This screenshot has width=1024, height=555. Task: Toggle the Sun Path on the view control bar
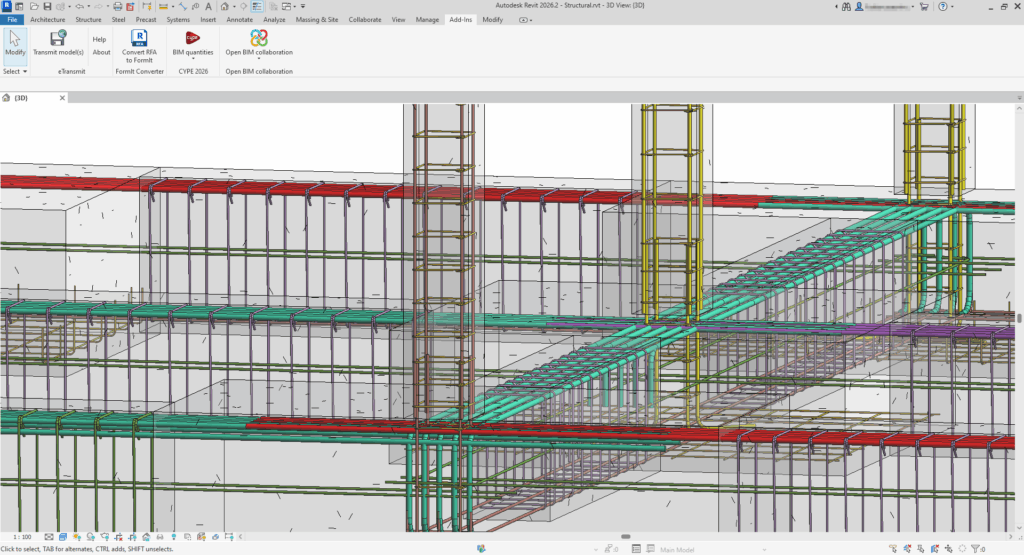(x=76, y=537)
